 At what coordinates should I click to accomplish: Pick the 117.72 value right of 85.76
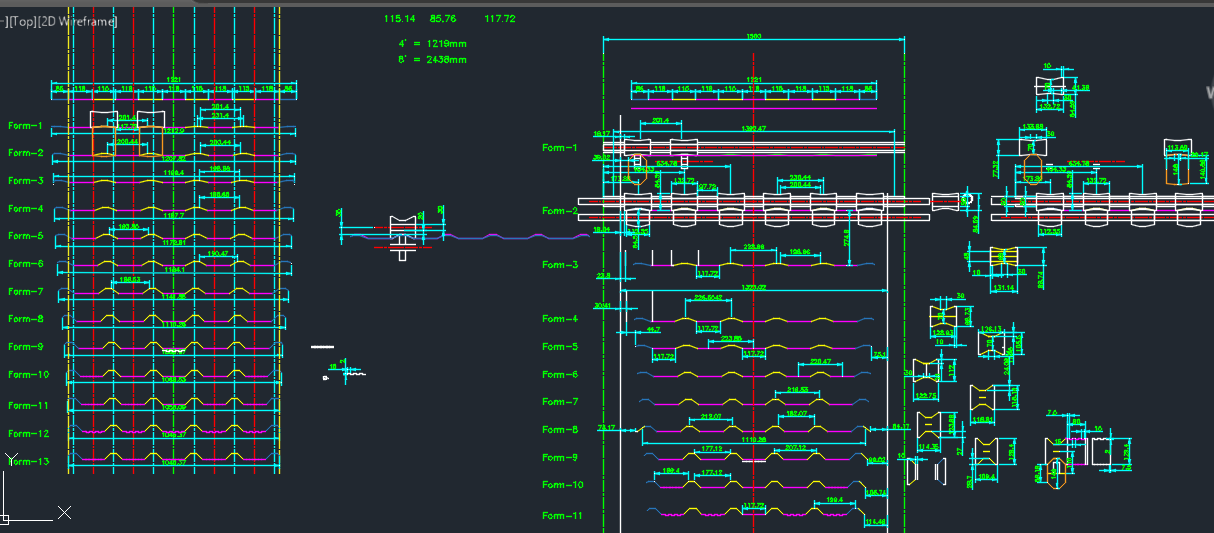[499, 19]
